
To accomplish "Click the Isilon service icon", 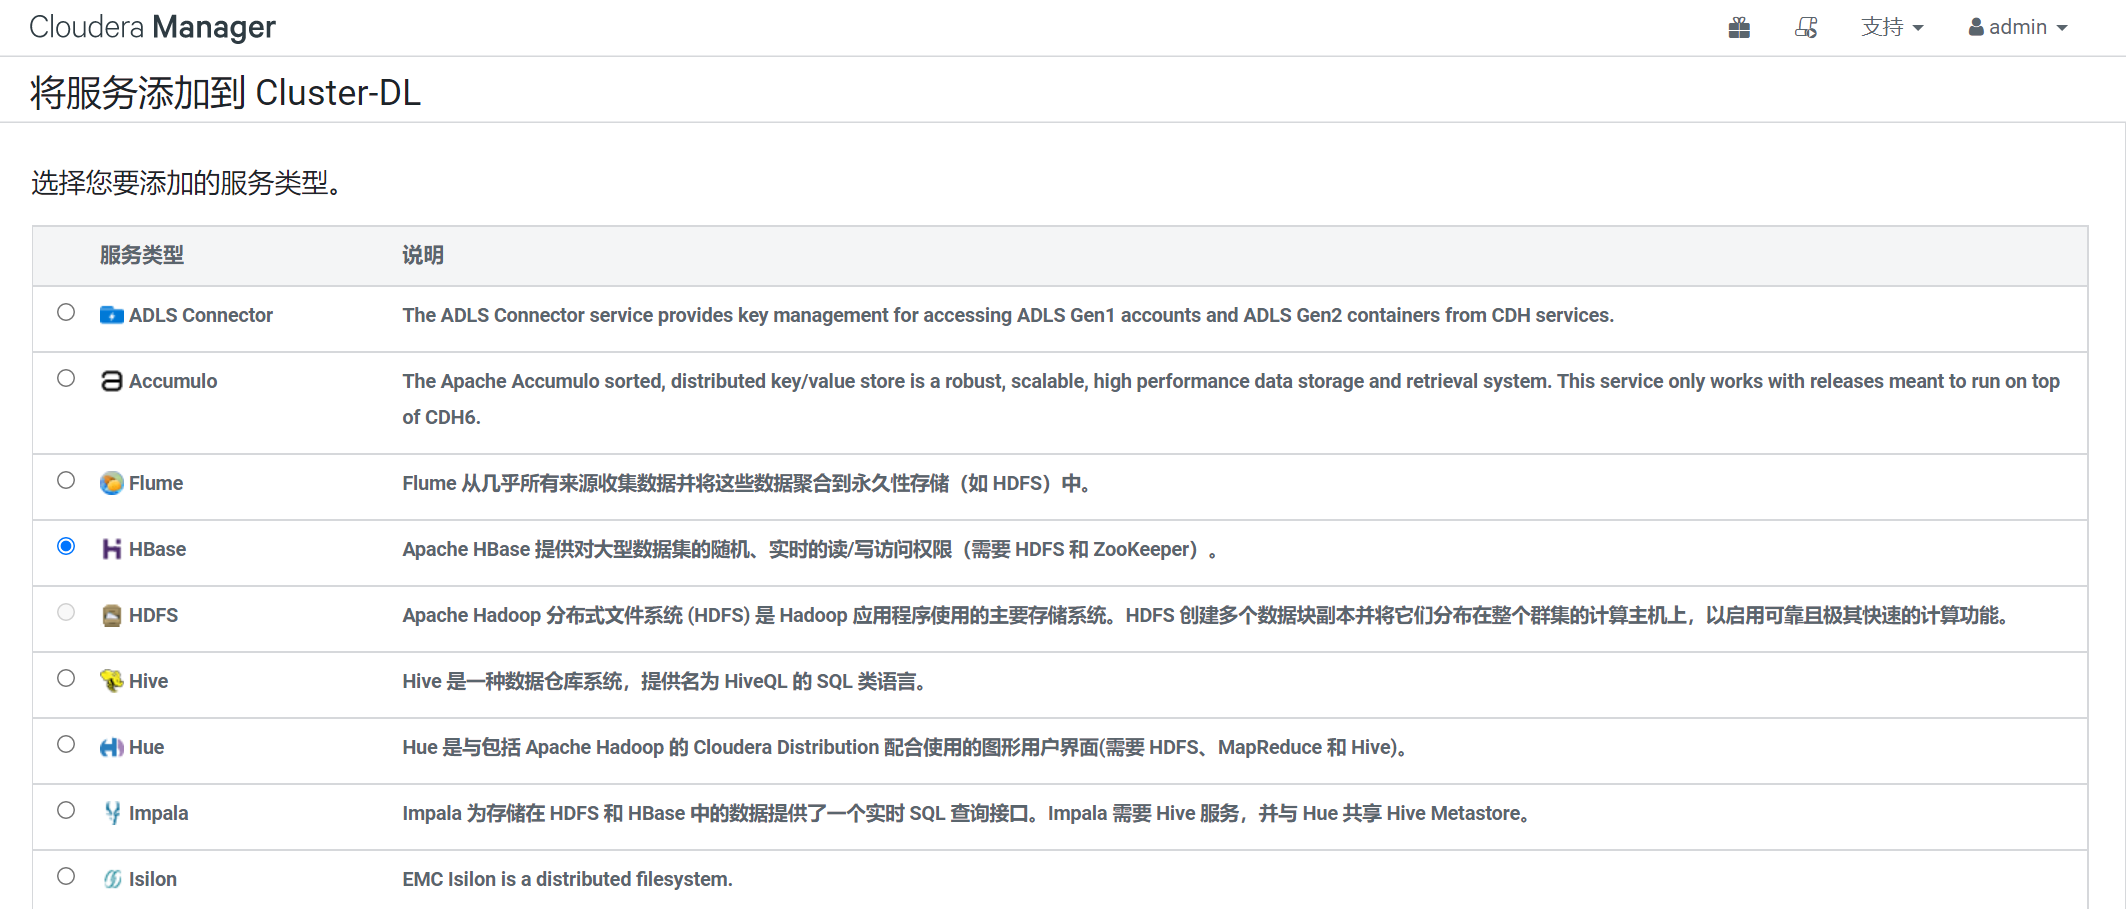I will tap(112, 880).
